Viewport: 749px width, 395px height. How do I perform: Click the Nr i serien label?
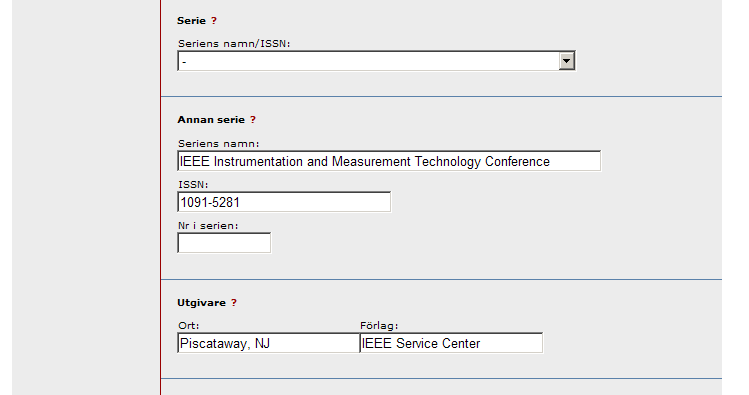click(208, 225)
